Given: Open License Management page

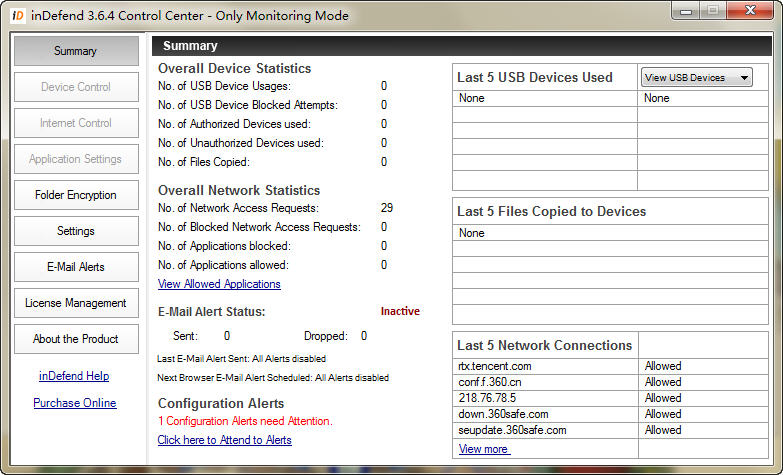Looking at the screenshot, I should 76,303.
